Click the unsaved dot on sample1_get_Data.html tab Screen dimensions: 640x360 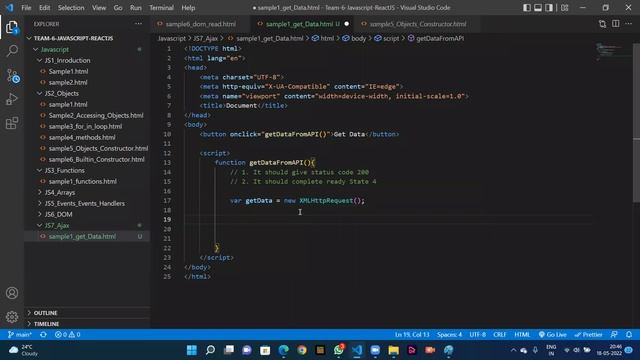click(x=347, y=24)
